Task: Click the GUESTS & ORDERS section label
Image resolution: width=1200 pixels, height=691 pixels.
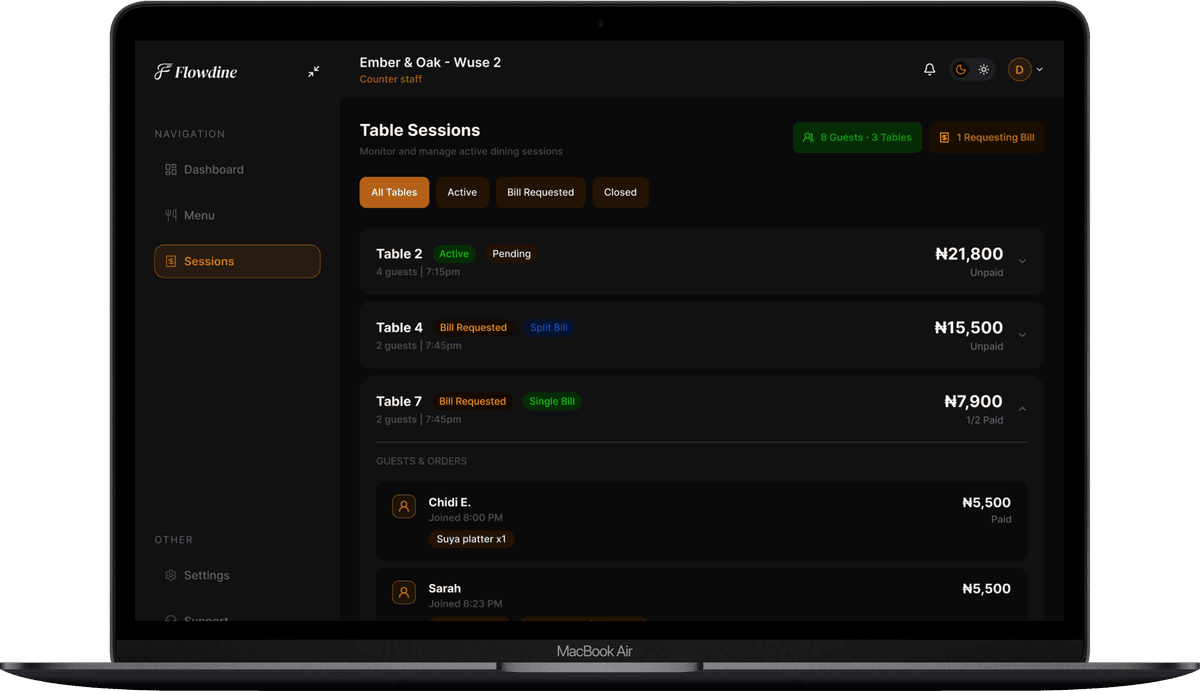Action: [x=421, y=461]
